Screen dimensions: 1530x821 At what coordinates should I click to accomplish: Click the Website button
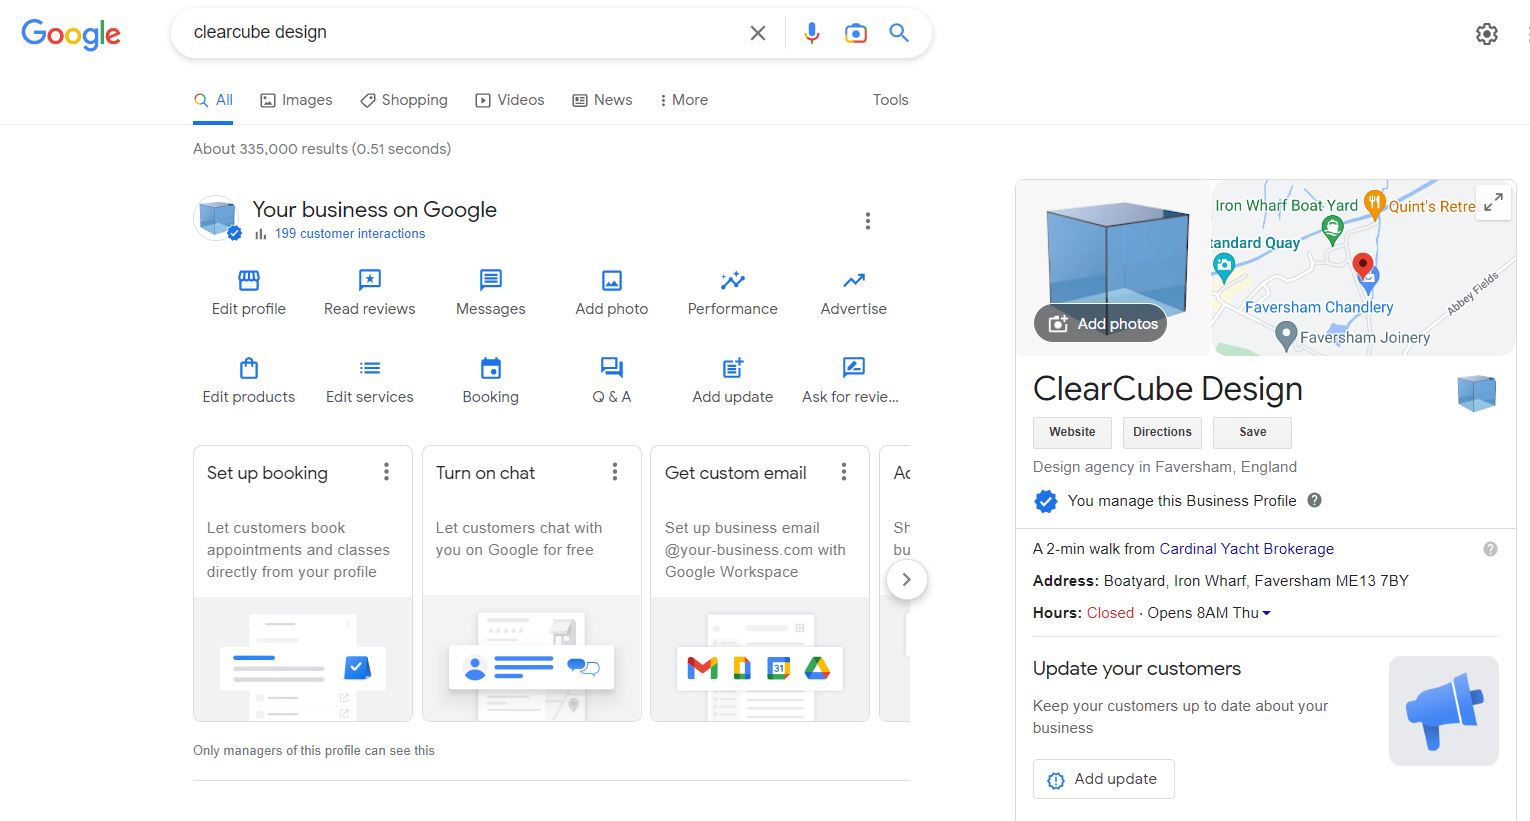1072,432
